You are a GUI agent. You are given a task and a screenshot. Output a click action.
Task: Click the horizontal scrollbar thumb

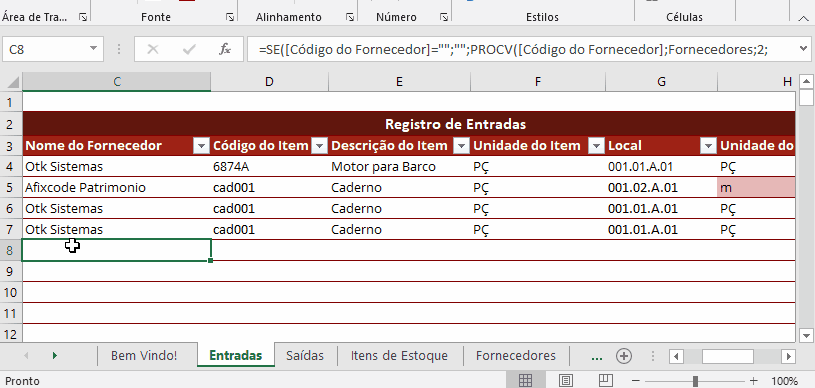[728, 356]
